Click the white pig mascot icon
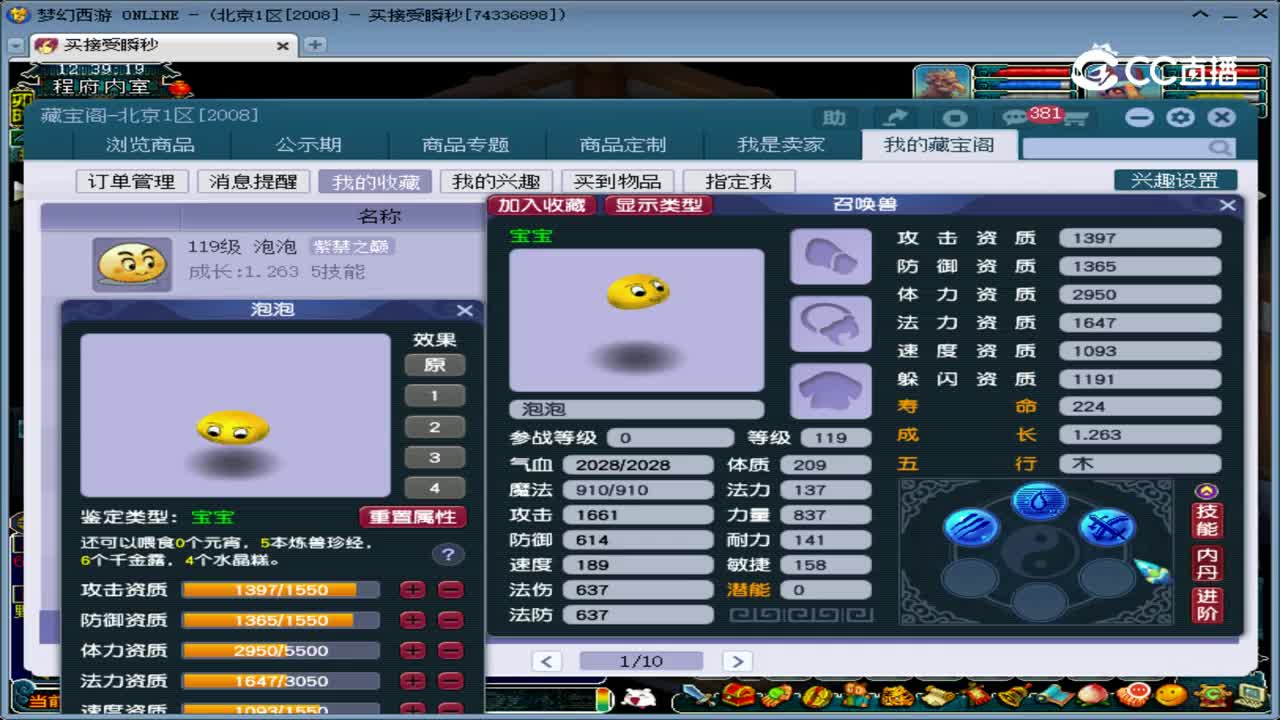This screenshot has width=1280, height=720. point(637,696)
